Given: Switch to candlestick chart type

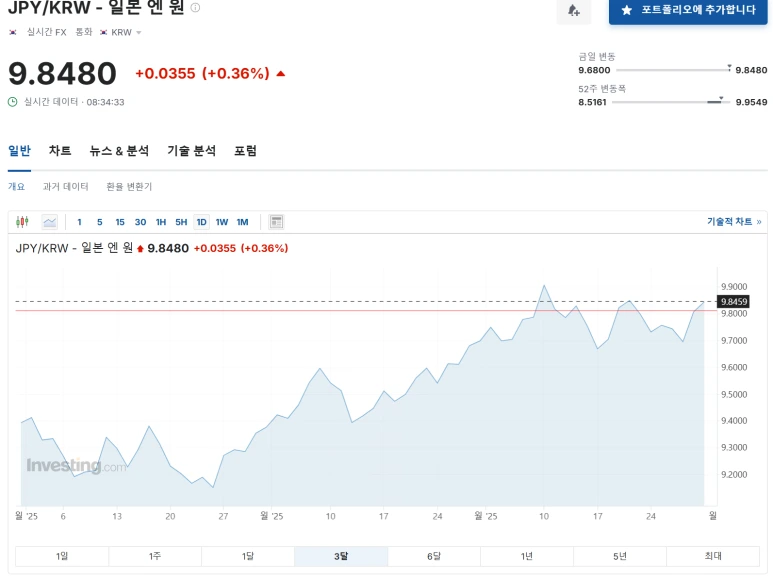Looking at the screenshot, I should (x=22, y=222).
